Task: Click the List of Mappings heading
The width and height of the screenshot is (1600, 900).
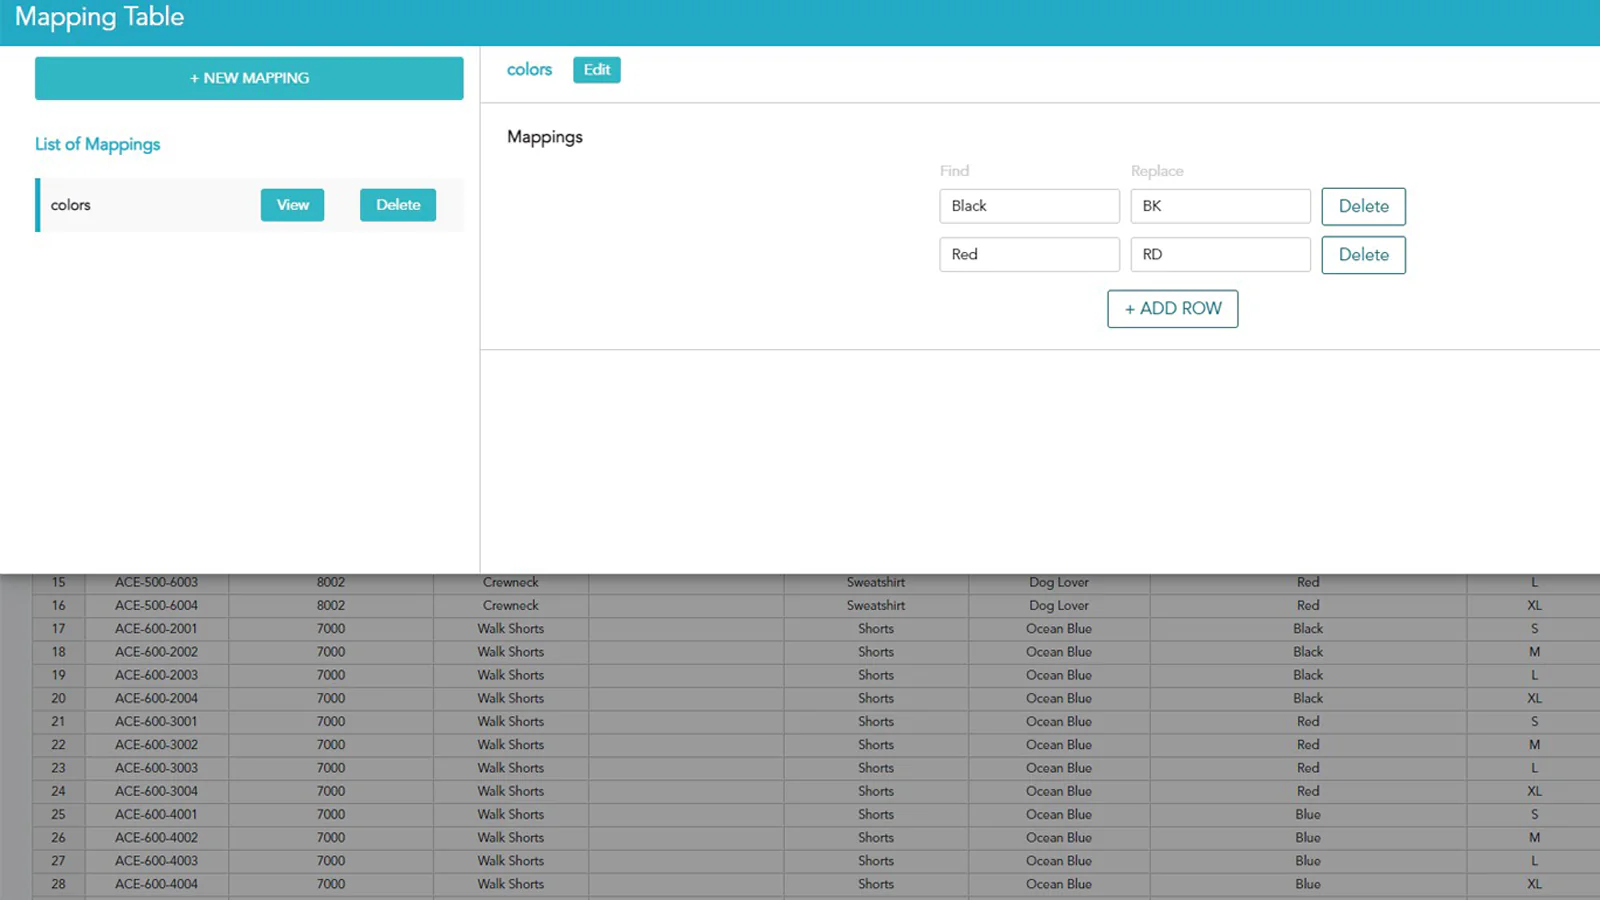Action: tap(97, 144)
